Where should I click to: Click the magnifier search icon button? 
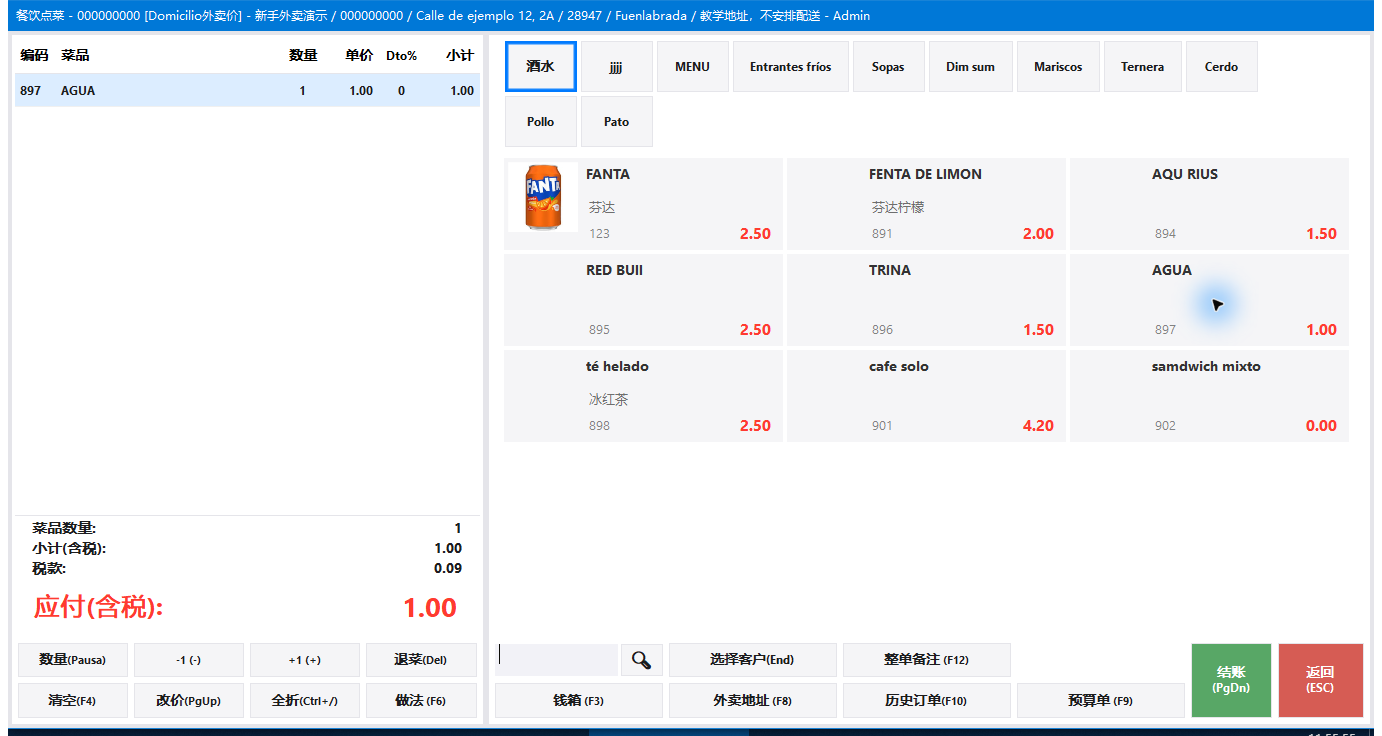pyautogui.click(x=642, y=660)
